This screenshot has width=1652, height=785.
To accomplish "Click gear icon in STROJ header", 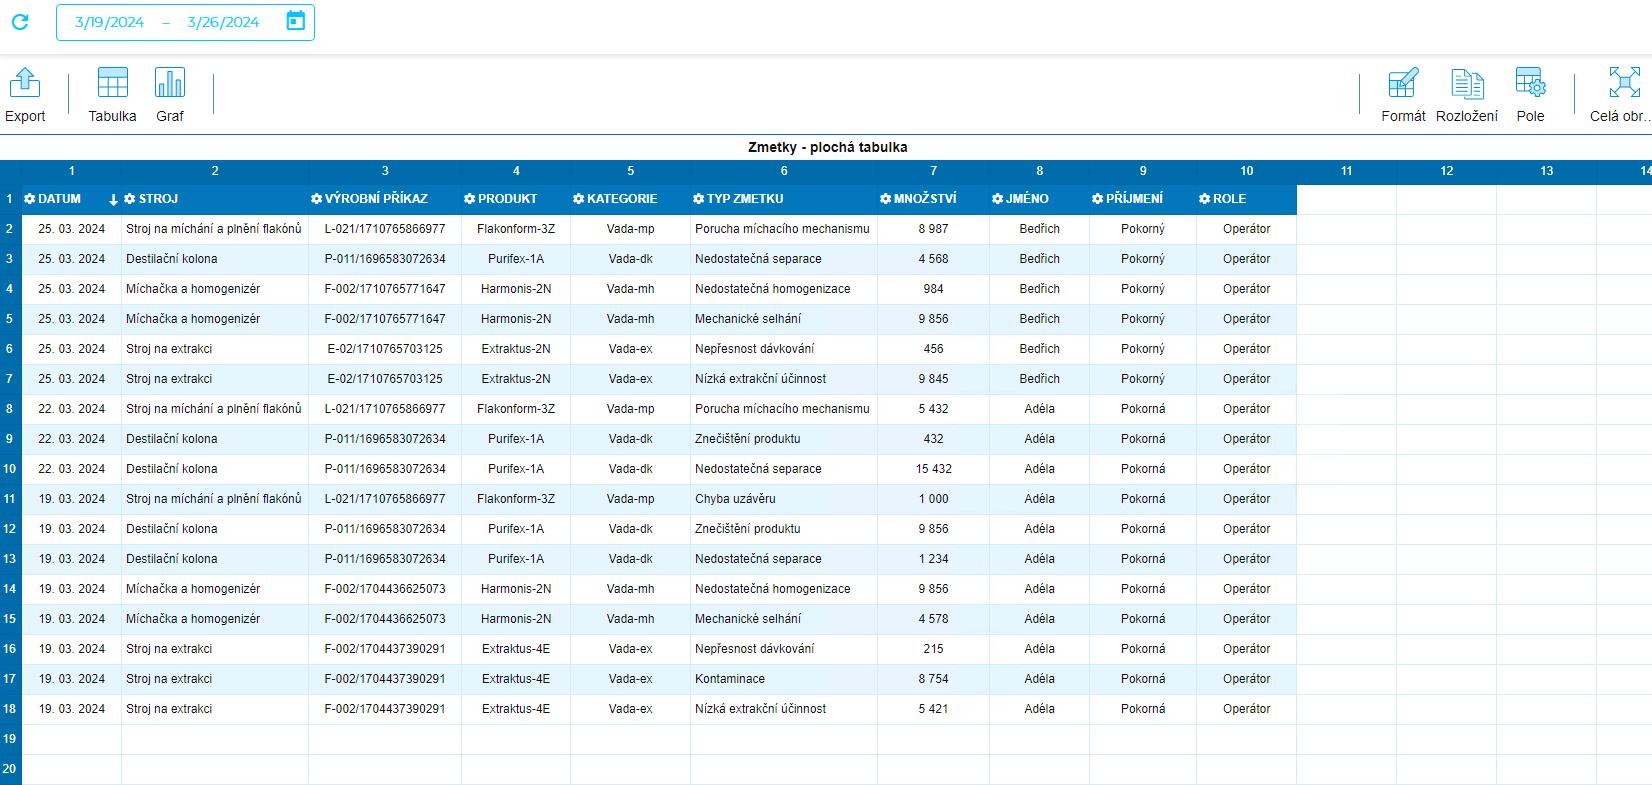I will [130, 199].
